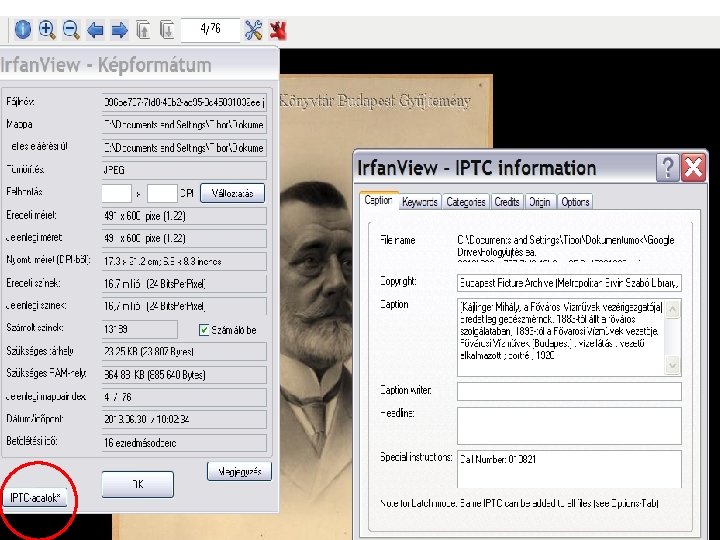Screen dimensions: 720x540
Task: Zoom out with the minus magnifier icon
Action: point(71,30)
